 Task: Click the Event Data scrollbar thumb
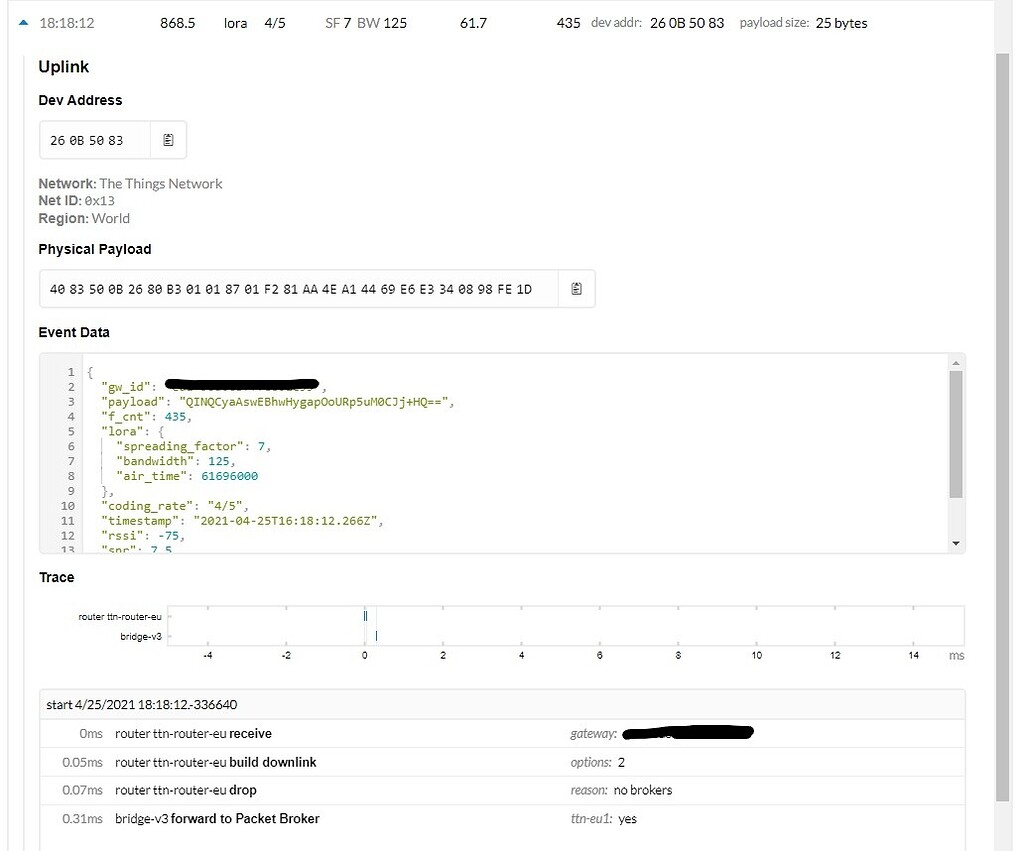[x=956, y=434]
